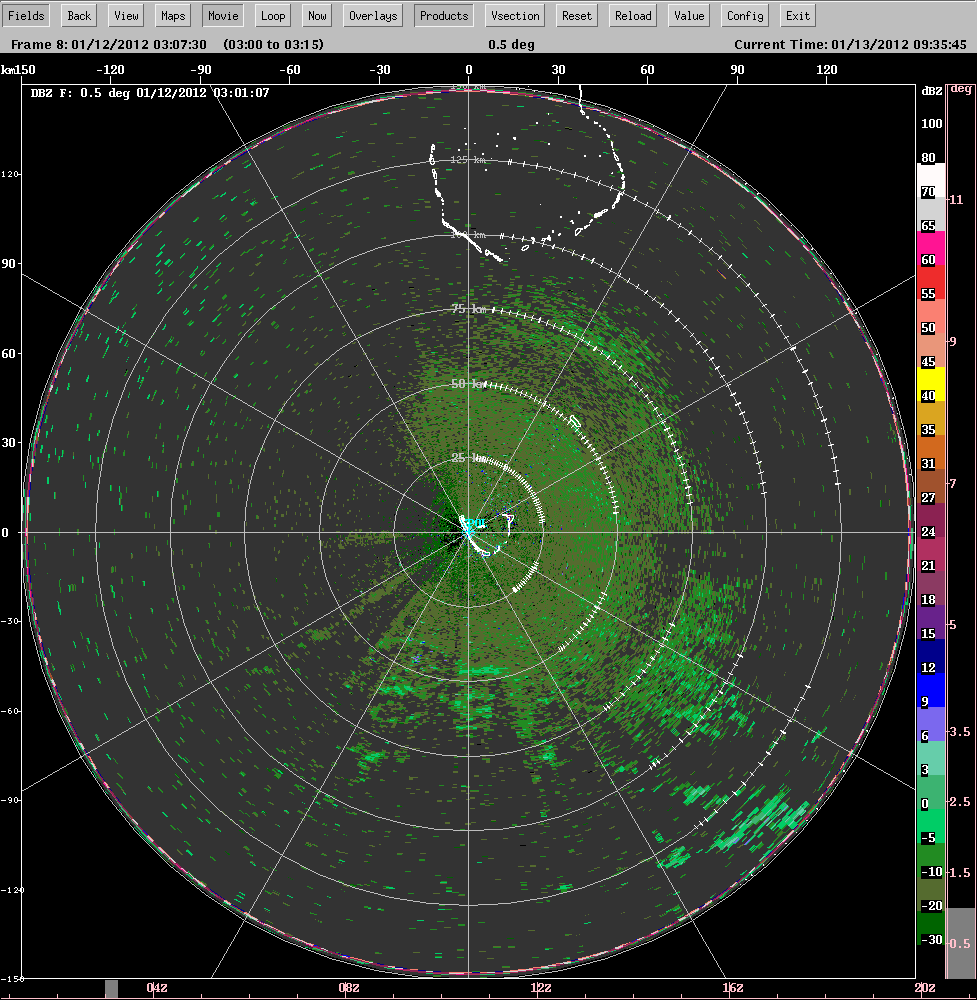Enable the Value readout mode

pos(690,15)
